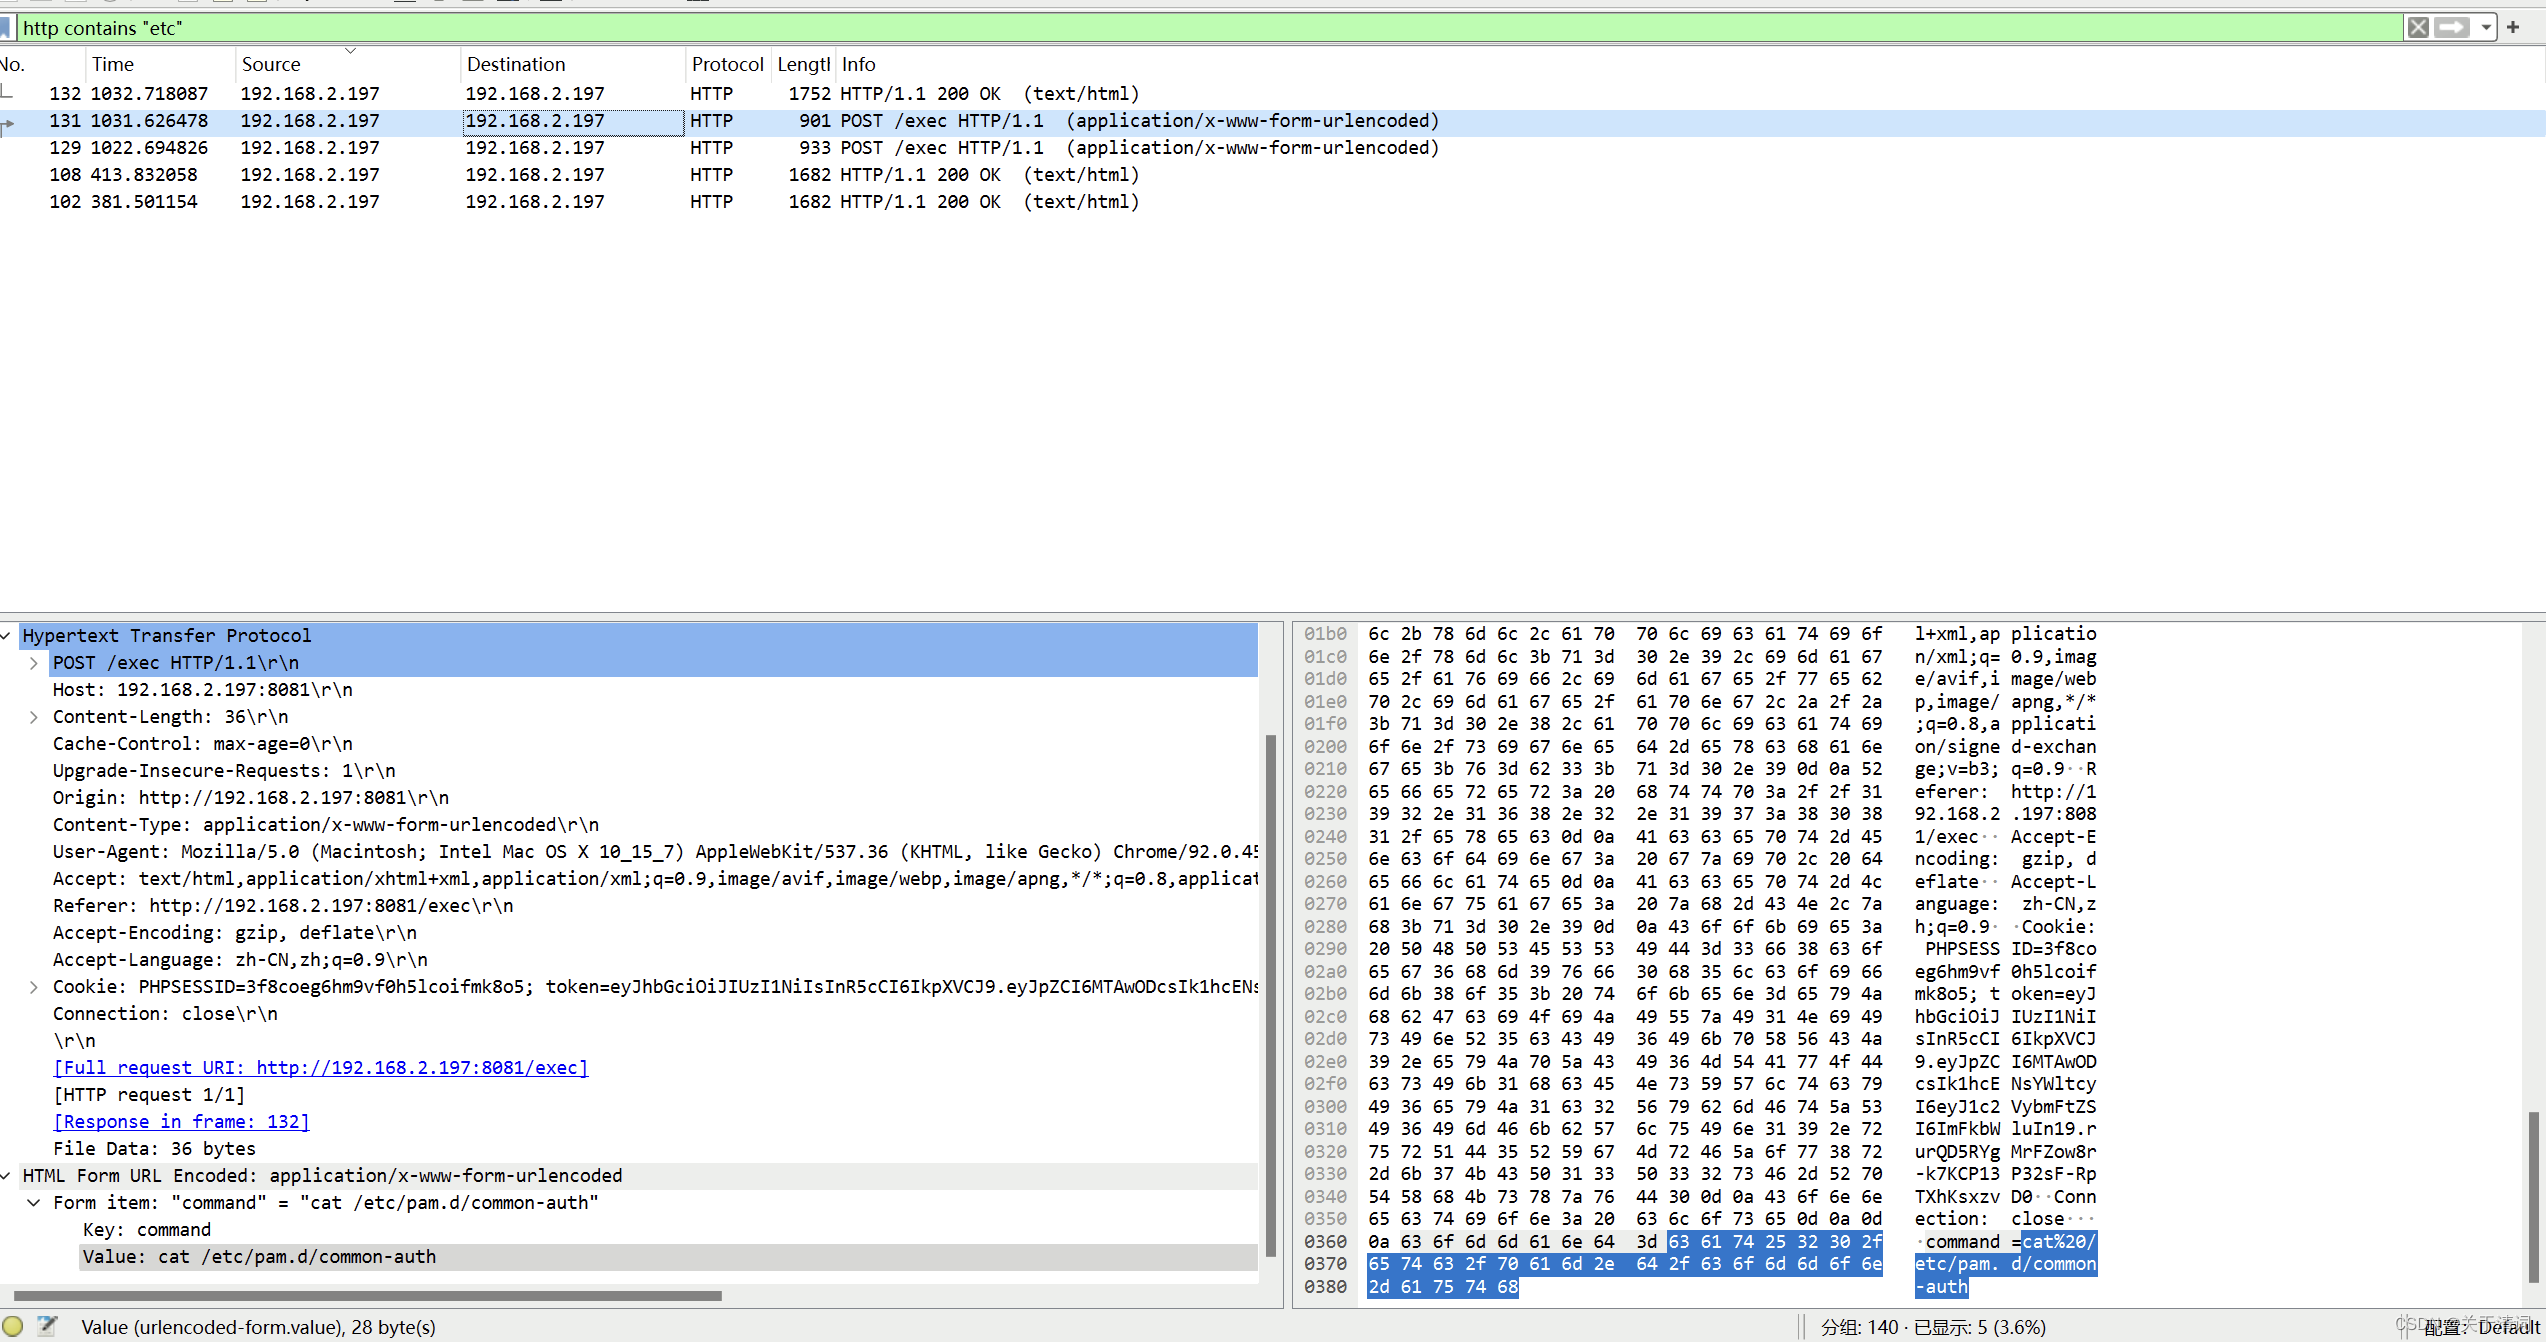Add a filter button with the plus icon

[x=2513, y=28]
